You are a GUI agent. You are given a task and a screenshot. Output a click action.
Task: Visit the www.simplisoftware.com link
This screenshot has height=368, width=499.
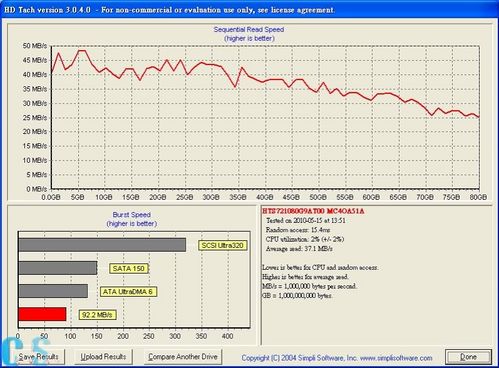point(396,358)
